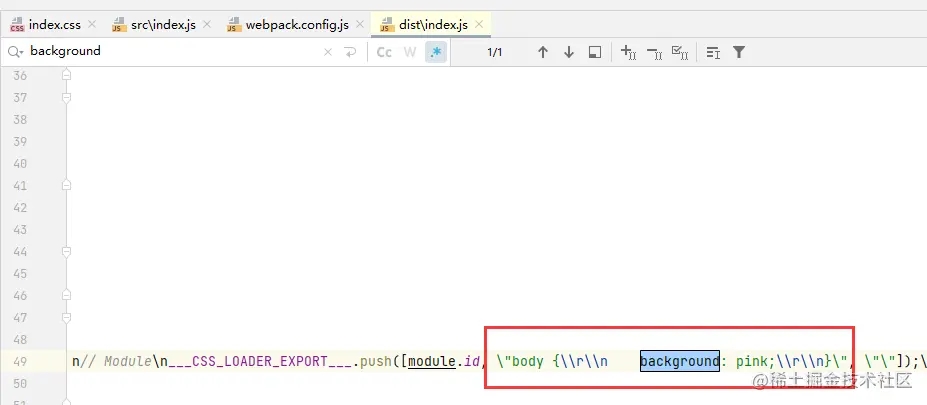Switch to the src\index.js tab
The width and height of the screenshot is (927, 405).
[163, 25]
